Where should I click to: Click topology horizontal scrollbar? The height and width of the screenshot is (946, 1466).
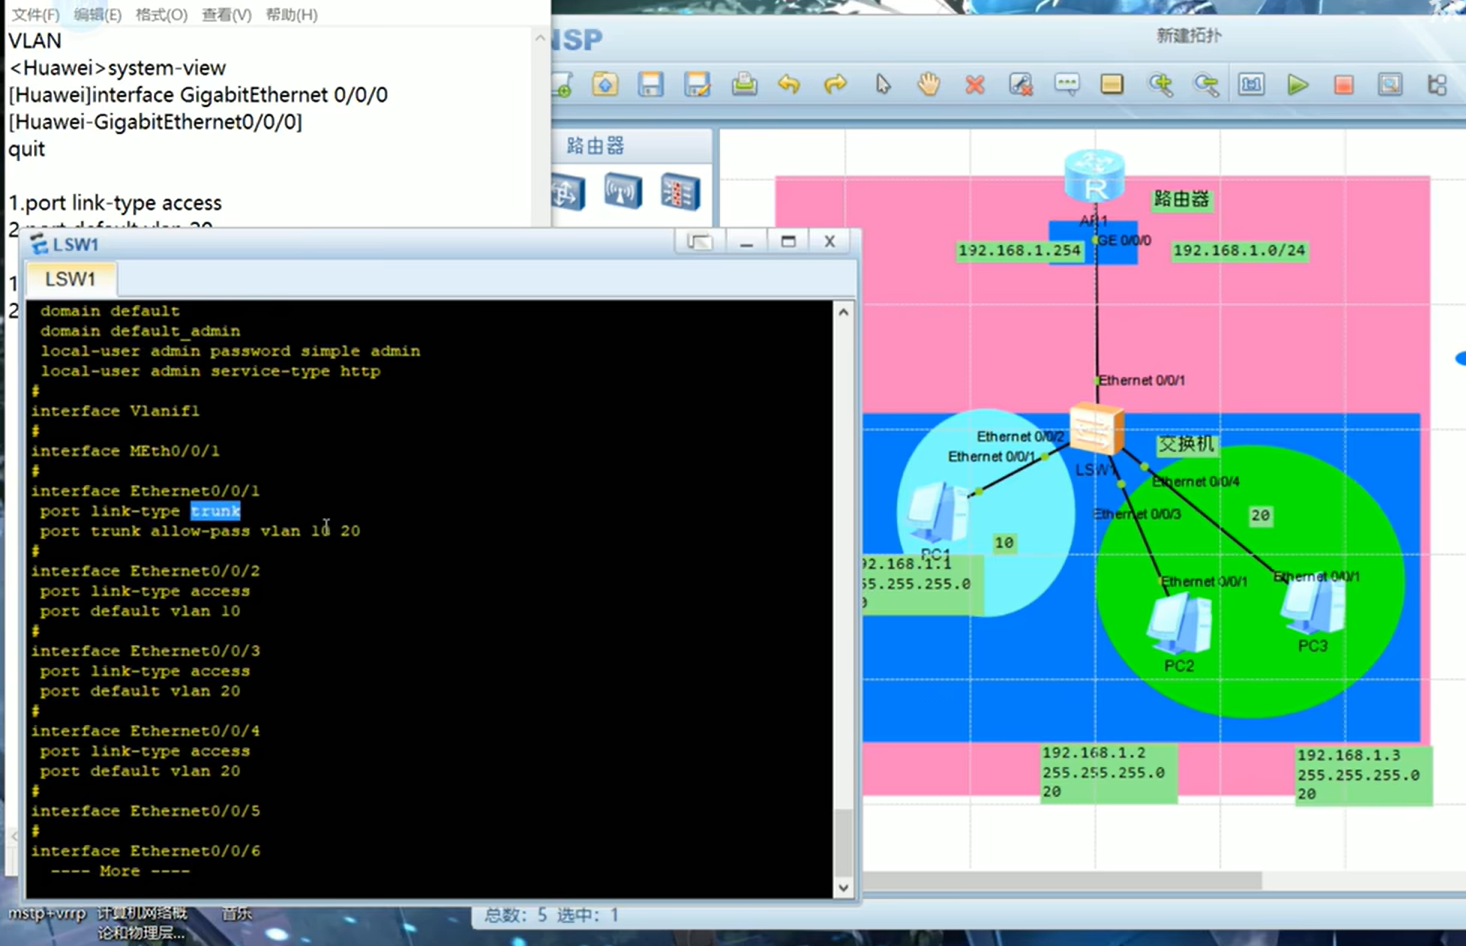[1062, 881]
